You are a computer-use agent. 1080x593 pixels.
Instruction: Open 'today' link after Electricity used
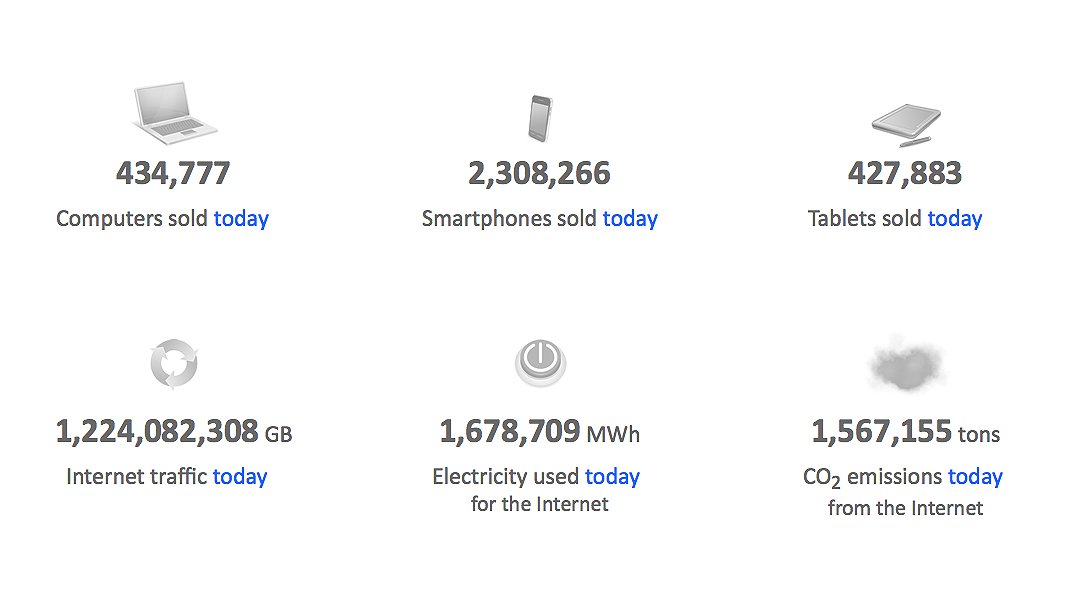[612, 477]
